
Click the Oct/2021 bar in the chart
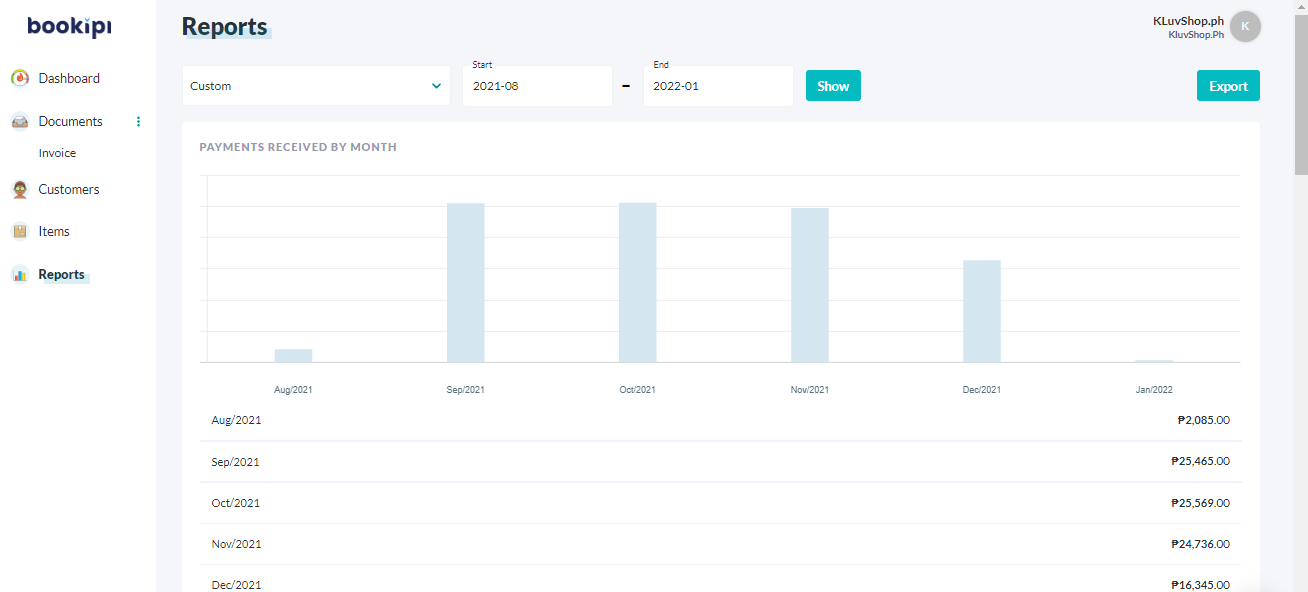[637, 282]
